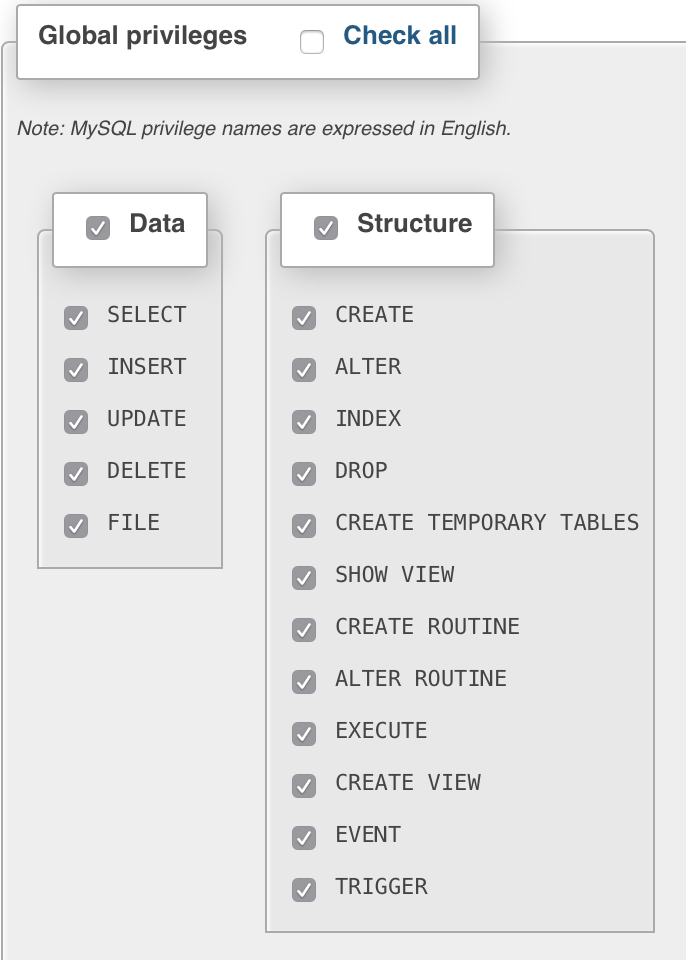Toggle the UPDATE privilege off

click(x=76, y=422)
